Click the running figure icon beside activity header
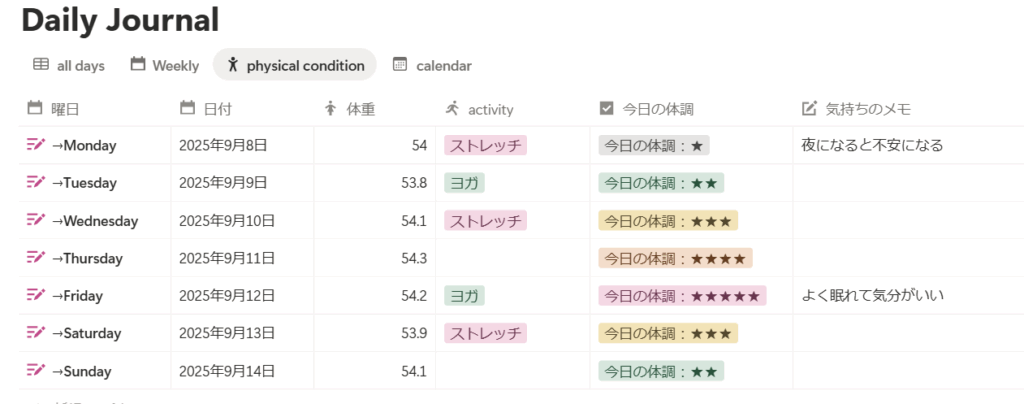This screenshot has height=404, width=1024. pyautogui.click(x=452, y=108)
